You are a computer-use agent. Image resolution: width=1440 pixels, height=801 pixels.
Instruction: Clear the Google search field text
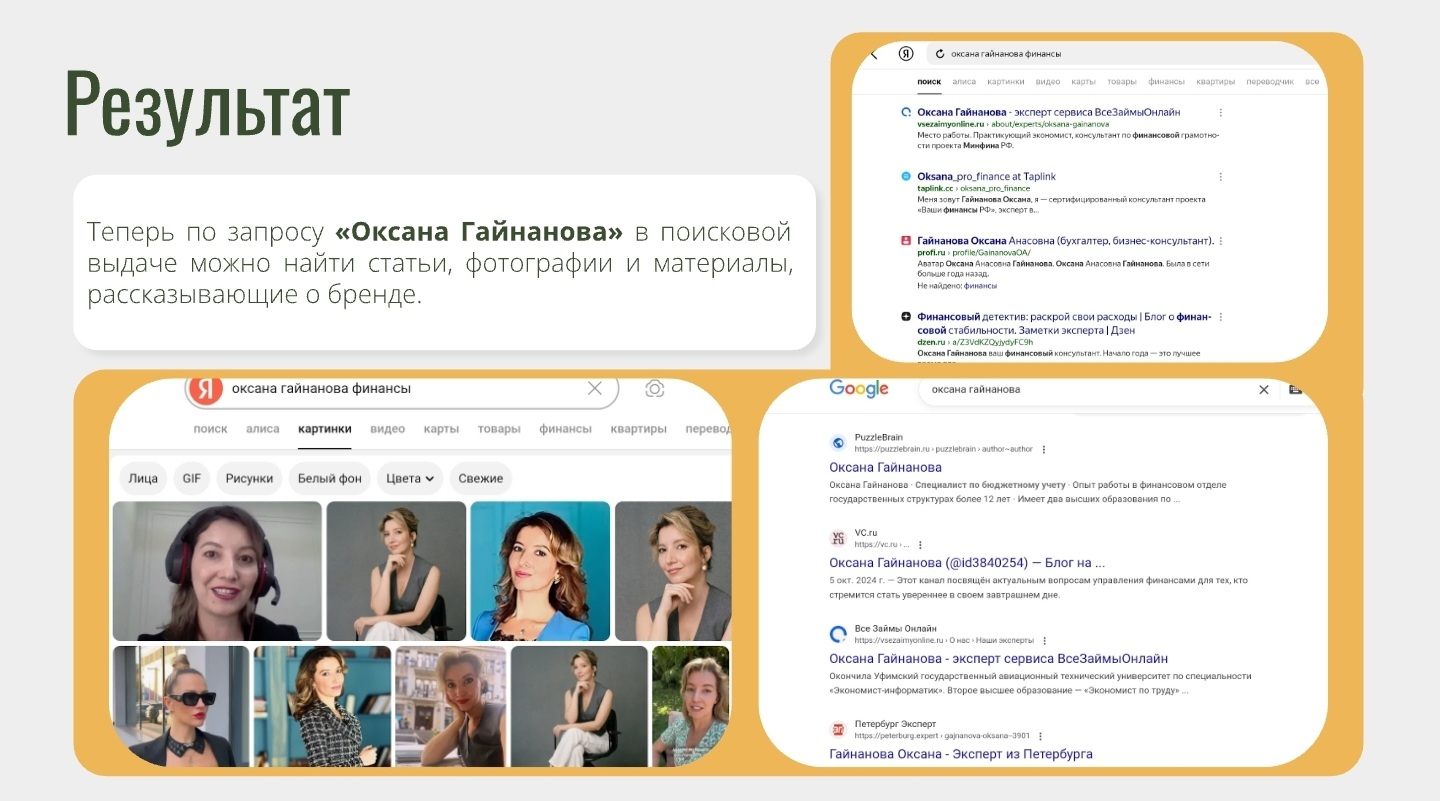coord(1263,389)
